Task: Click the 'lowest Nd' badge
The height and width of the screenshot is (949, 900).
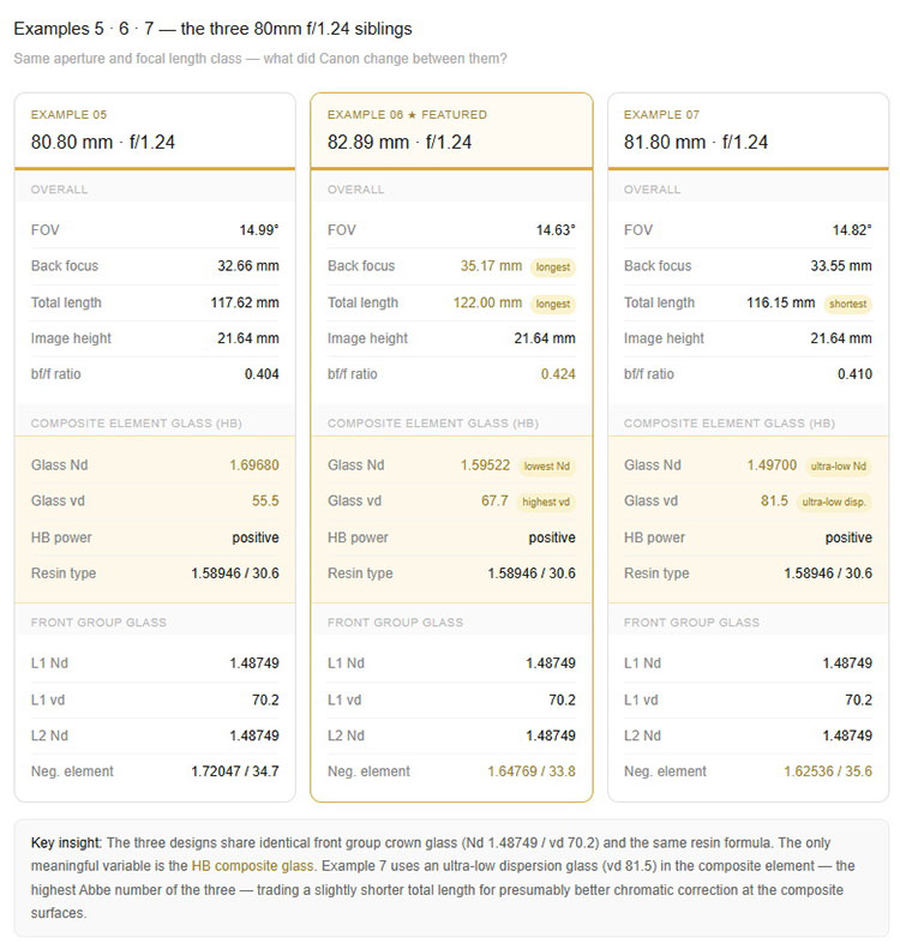Action: [x=547, y=466]
